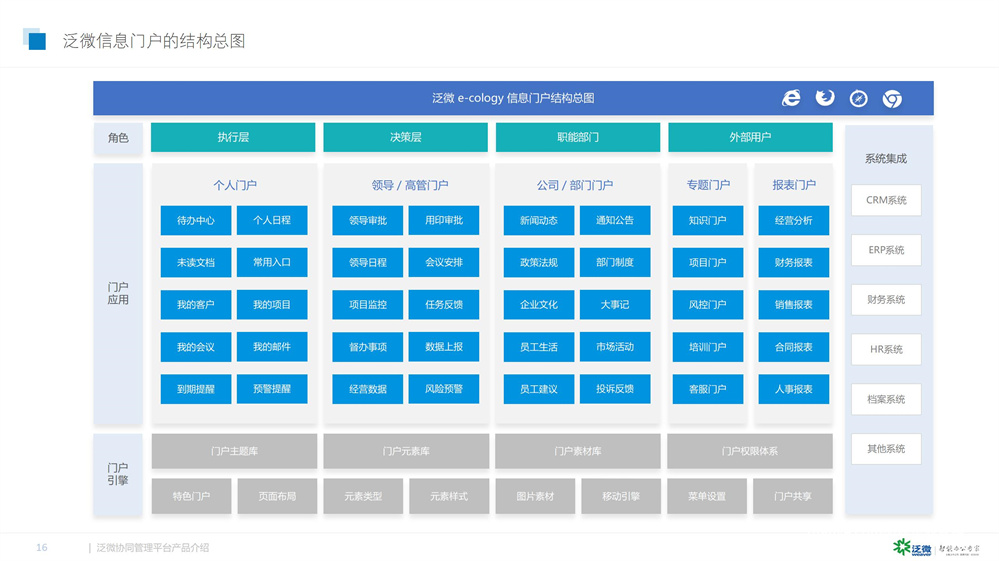Click the 会议安排 tile
Image resolution: width=999 pixels, height=561 pixels.
coord(444,262)
